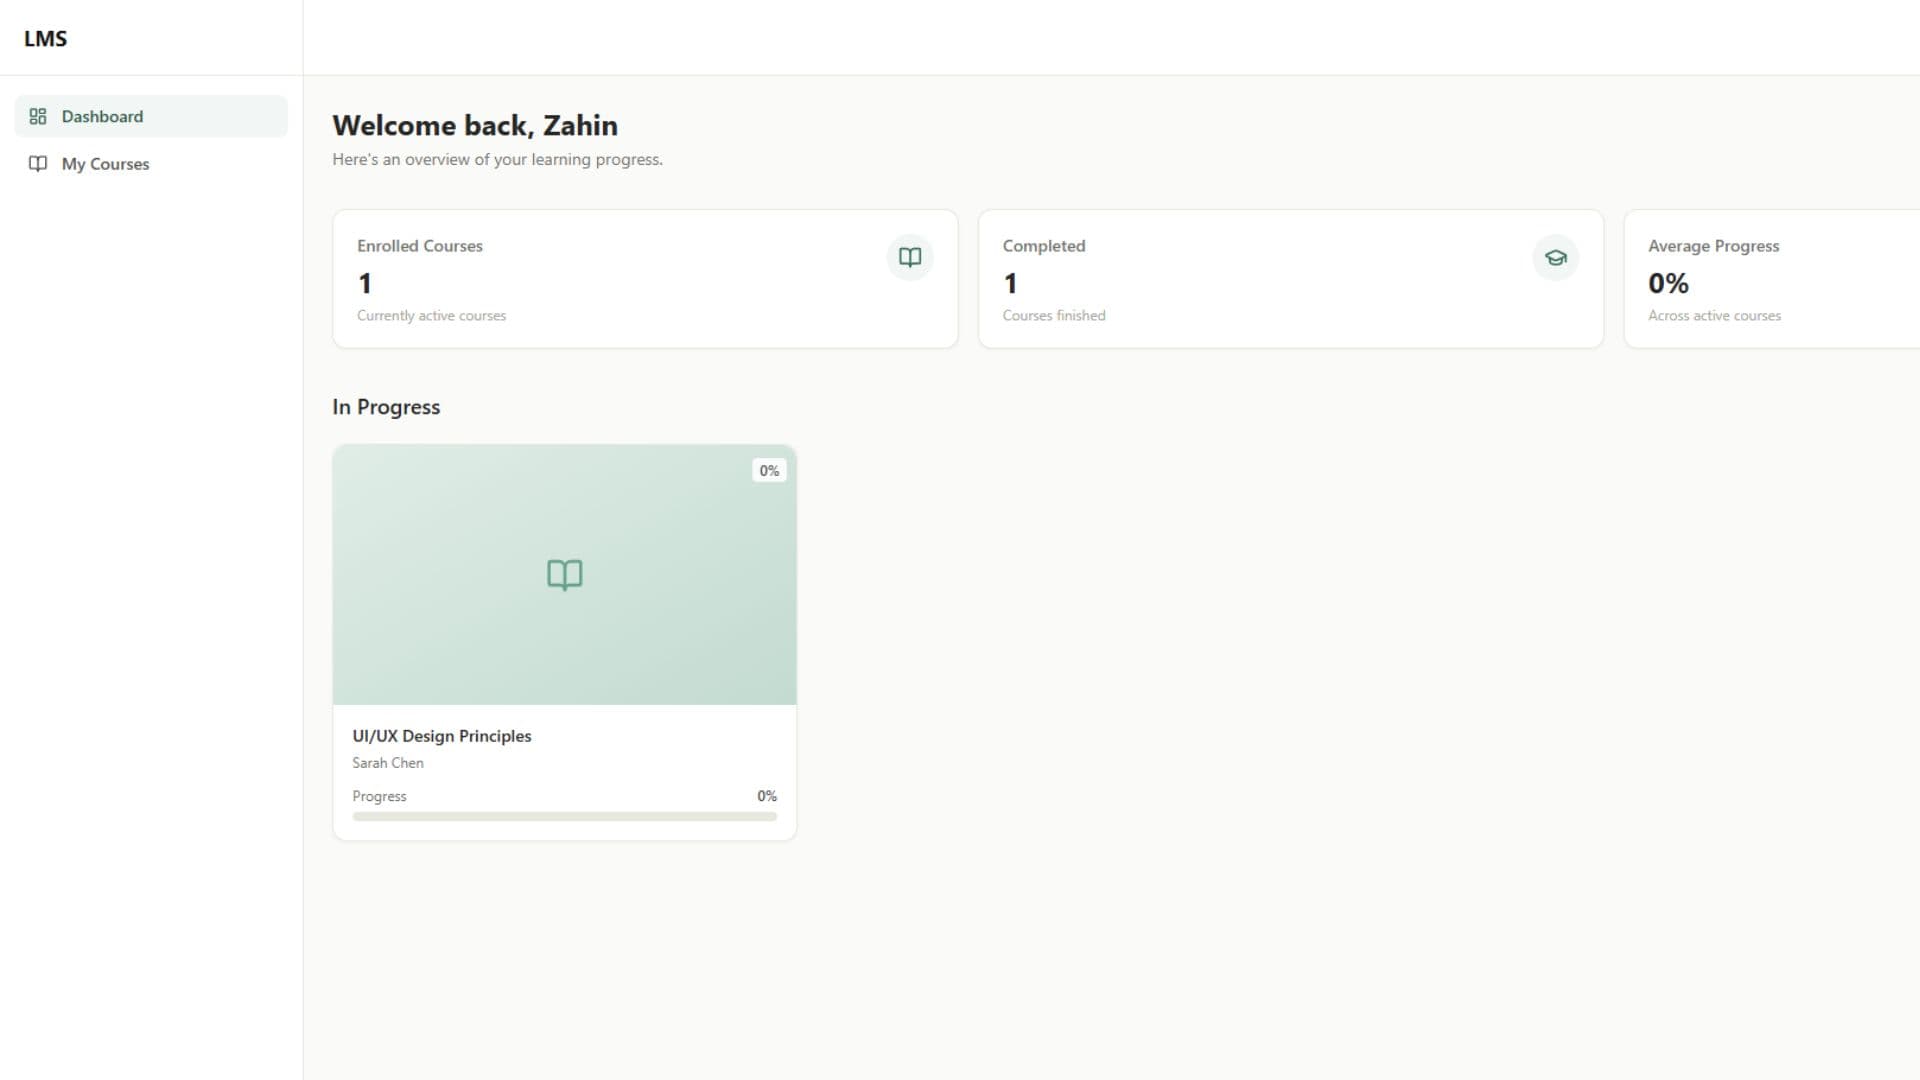Click the 'Welcome back, Zahin' heading
Viewport: 1920px width, 1080px height.
tap(475, 125)
